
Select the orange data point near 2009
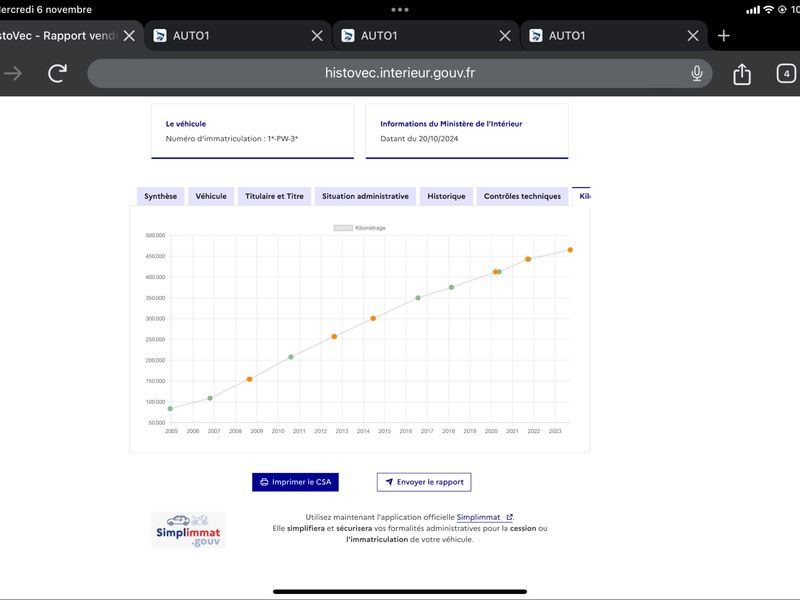click(x=249, y=379)
